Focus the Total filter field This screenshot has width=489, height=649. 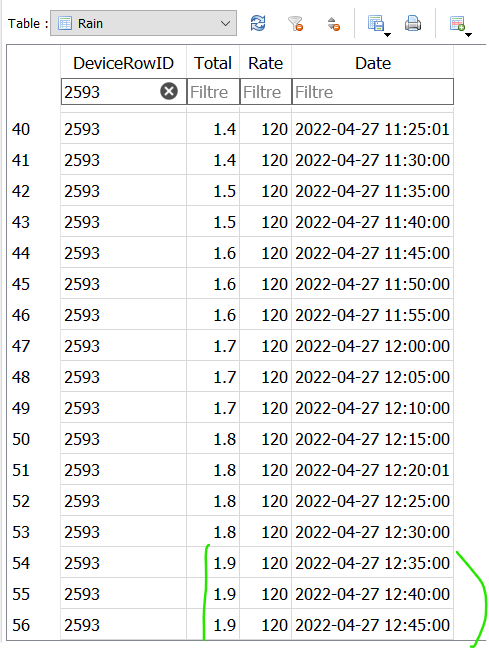pyautogui.click(x=213, y=91)
